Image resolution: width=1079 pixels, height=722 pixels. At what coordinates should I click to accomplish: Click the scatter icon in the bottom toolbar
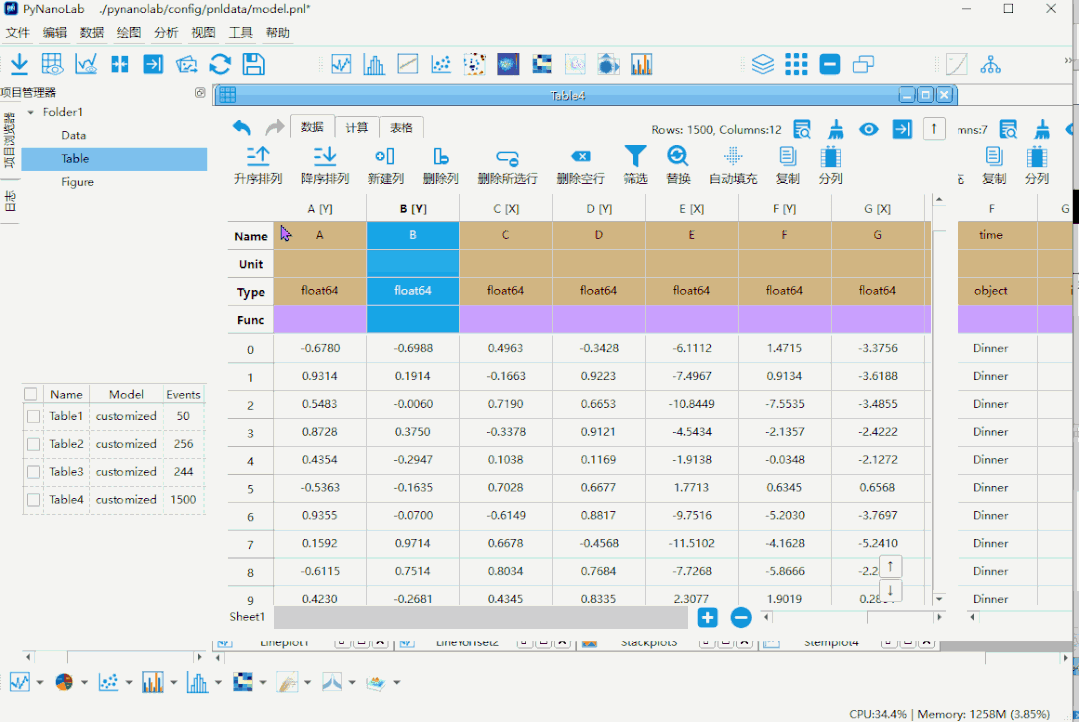109,682
